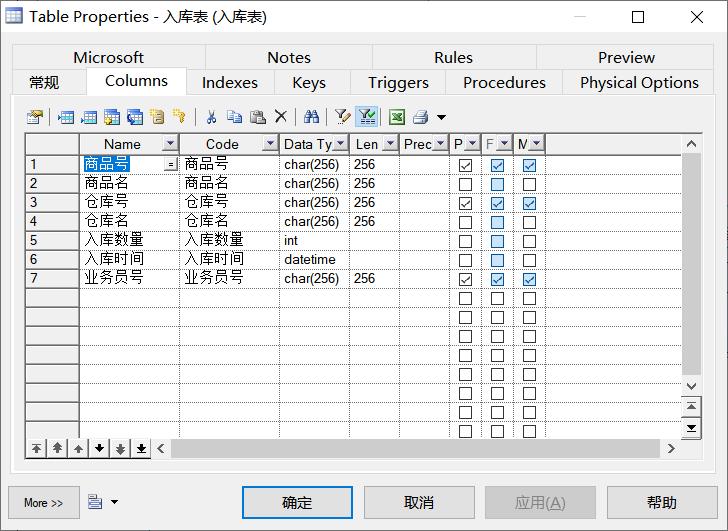Move row up one page arrow
This screenshot has height=531, width=728.
(x=57, y=448)
